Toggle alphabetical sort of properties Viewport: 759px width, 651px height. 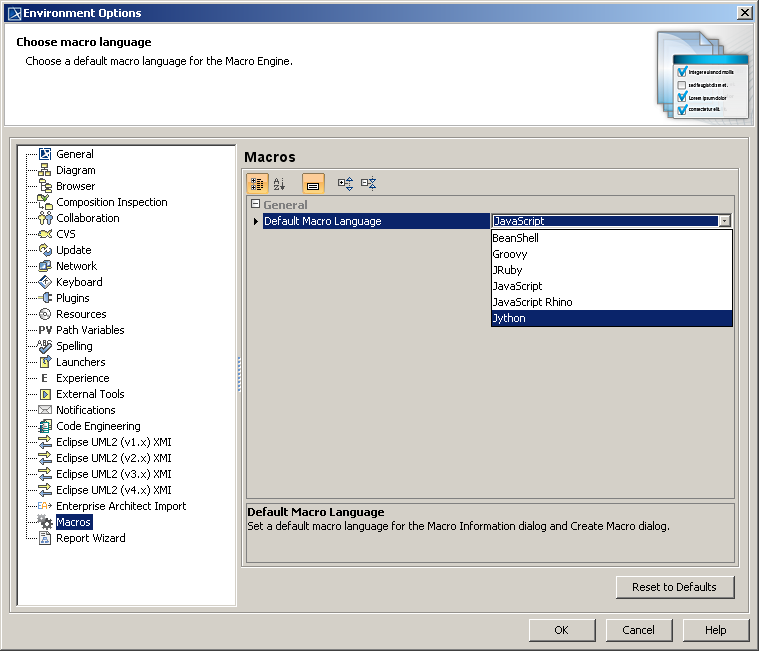pos(280,184)
